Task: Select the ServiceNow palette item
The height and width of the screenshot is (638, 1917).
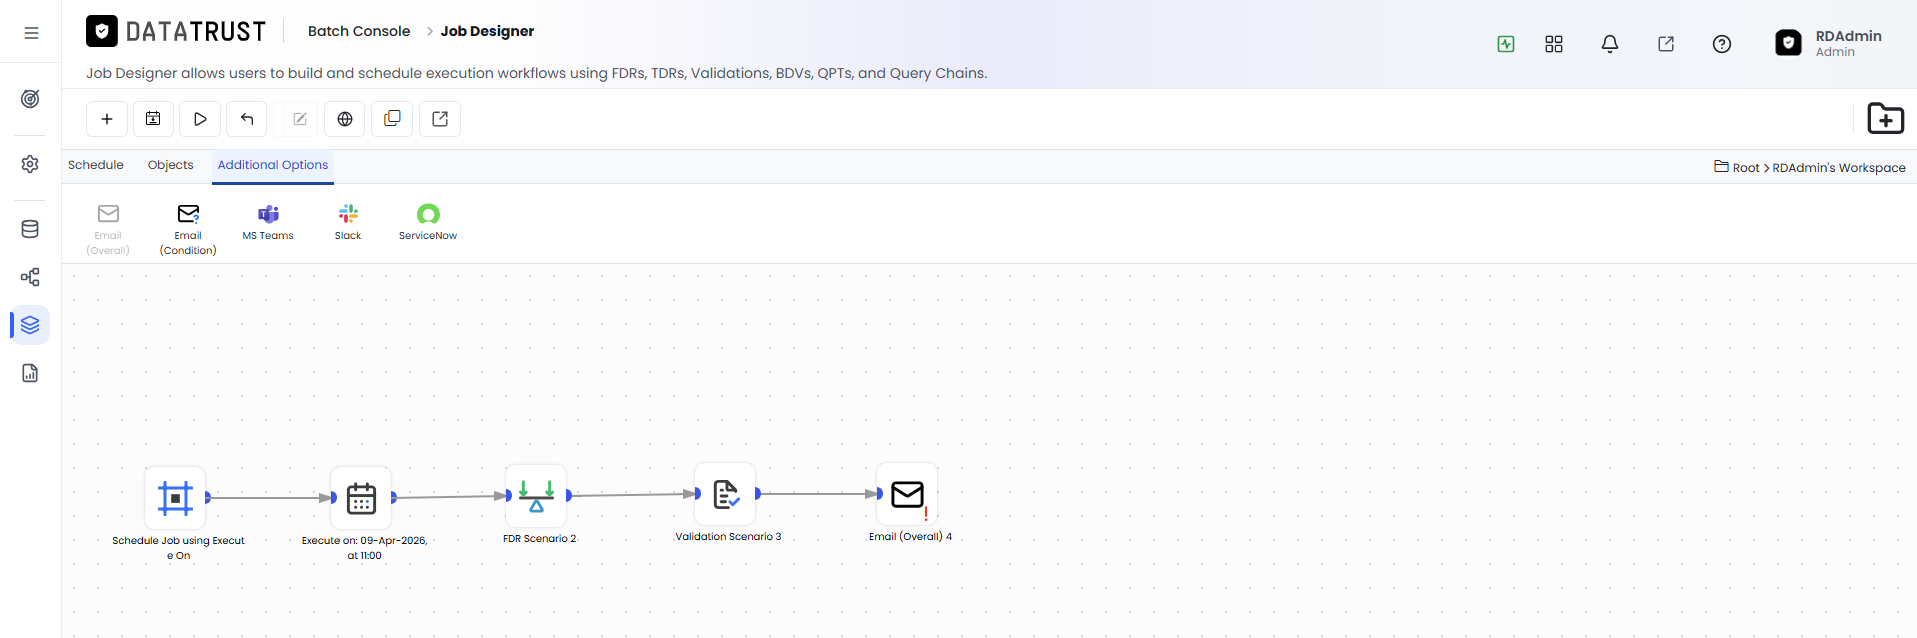Action: 428,222
